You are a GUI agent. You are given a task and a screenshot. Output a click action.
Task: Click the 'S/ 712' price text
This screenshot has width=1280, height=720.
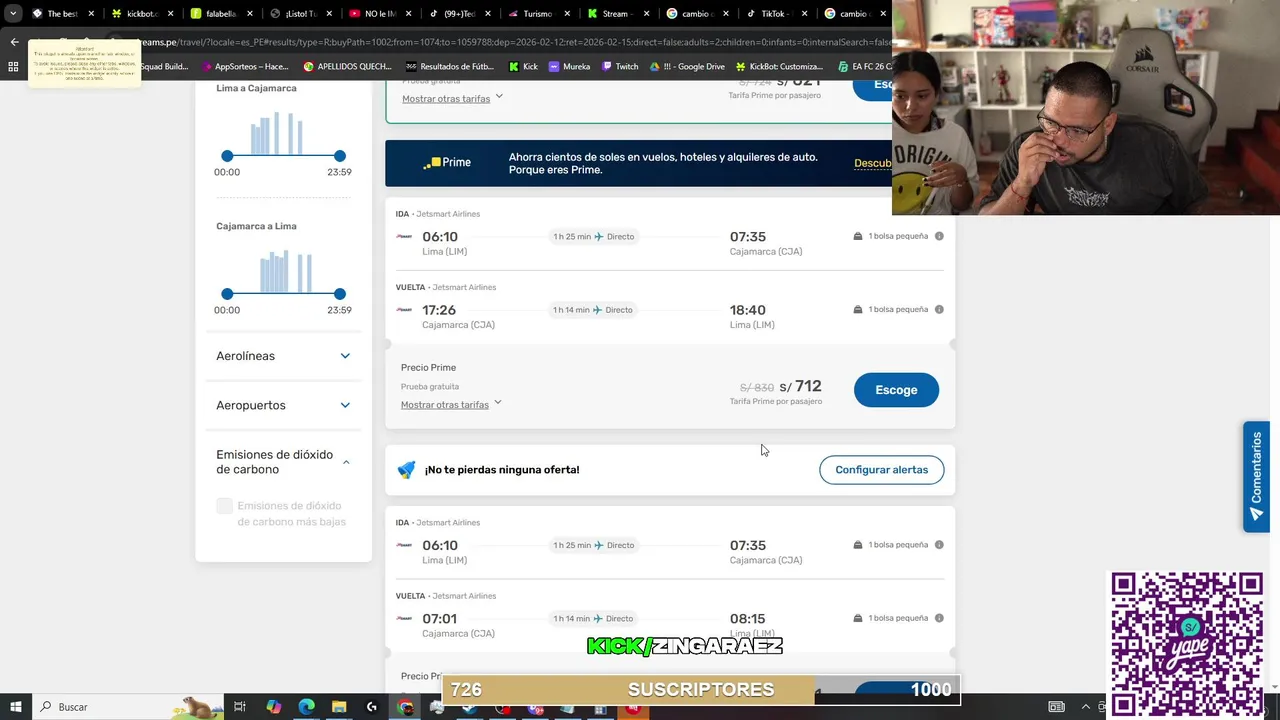click(x=800, y=386)
